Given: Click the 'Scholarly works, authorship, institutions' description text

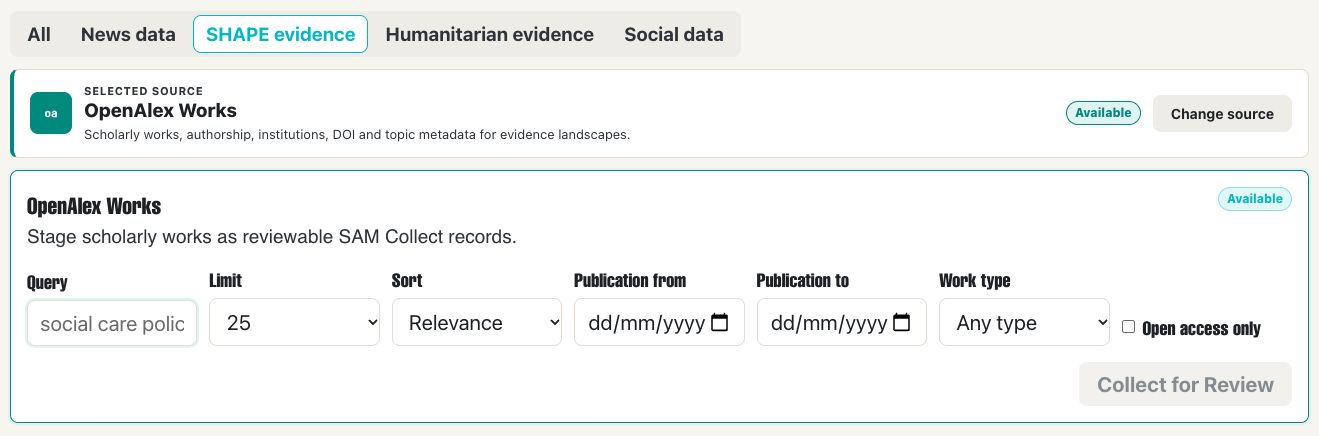Looking at the screenshot, I should click(357, 135).
